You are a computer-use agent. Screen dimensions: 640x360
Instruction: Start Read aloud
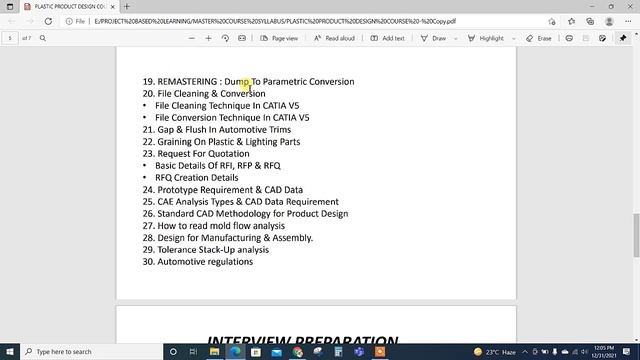click(334, 38)
